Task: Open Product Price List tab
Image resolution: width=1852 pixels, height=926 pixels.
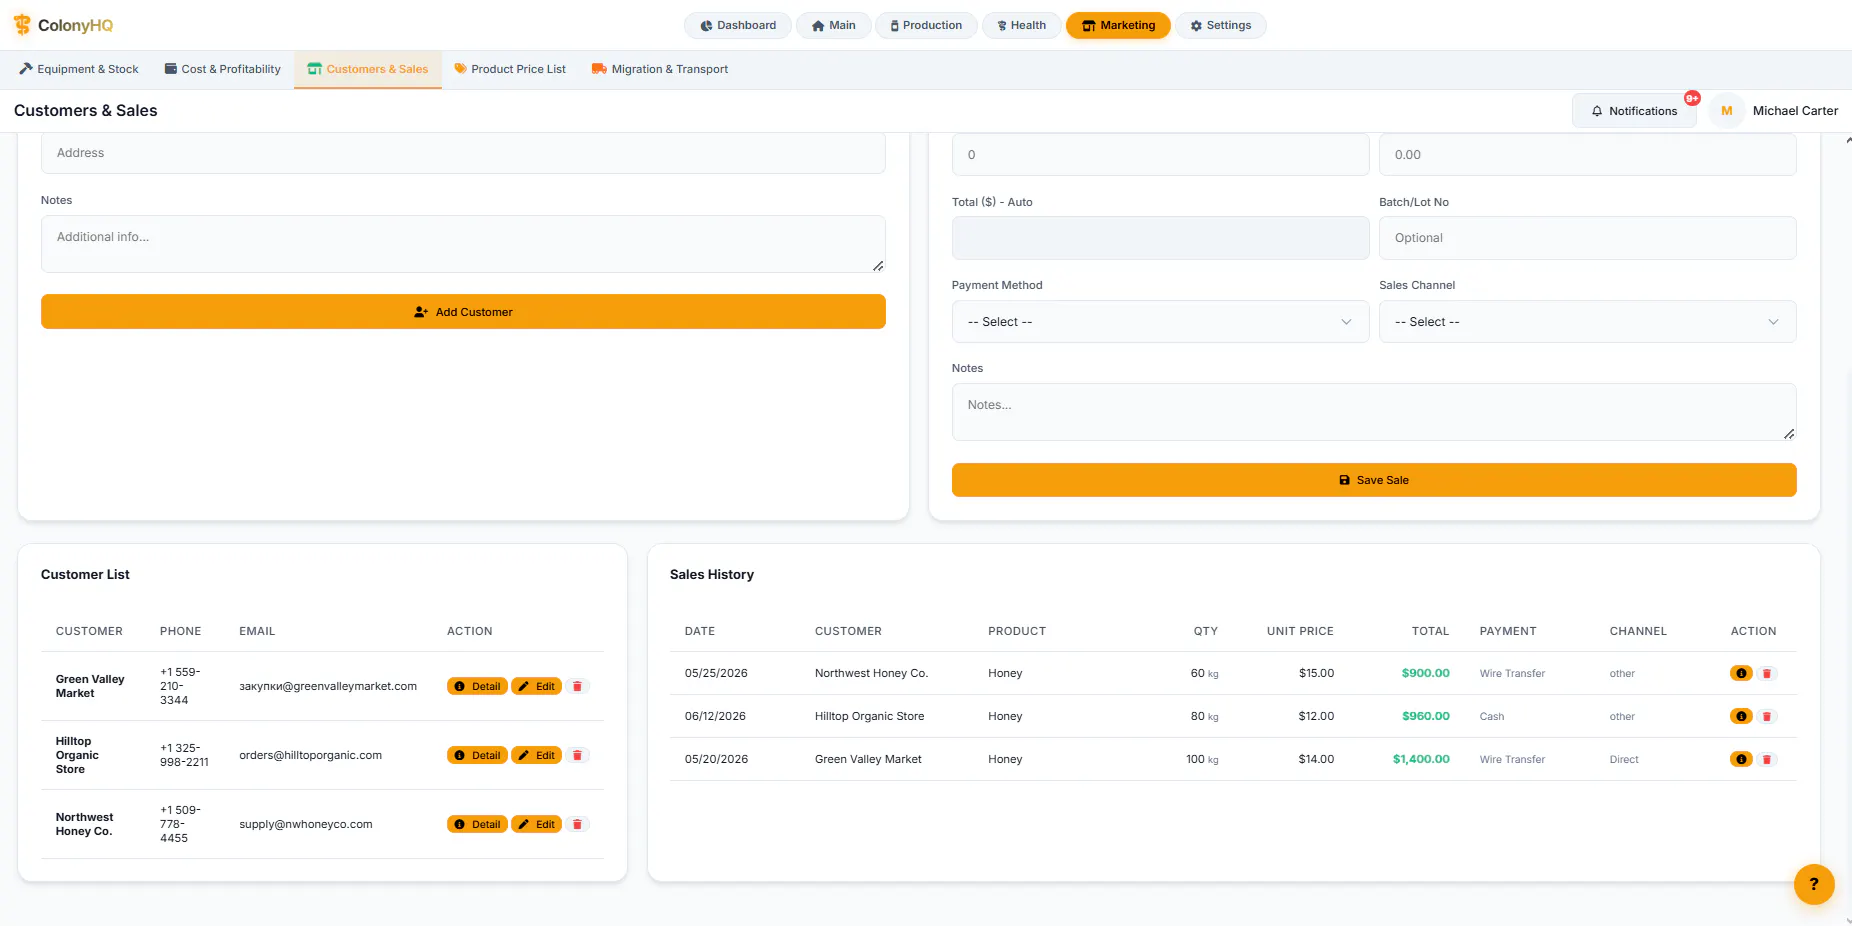Action: (510, 69)
